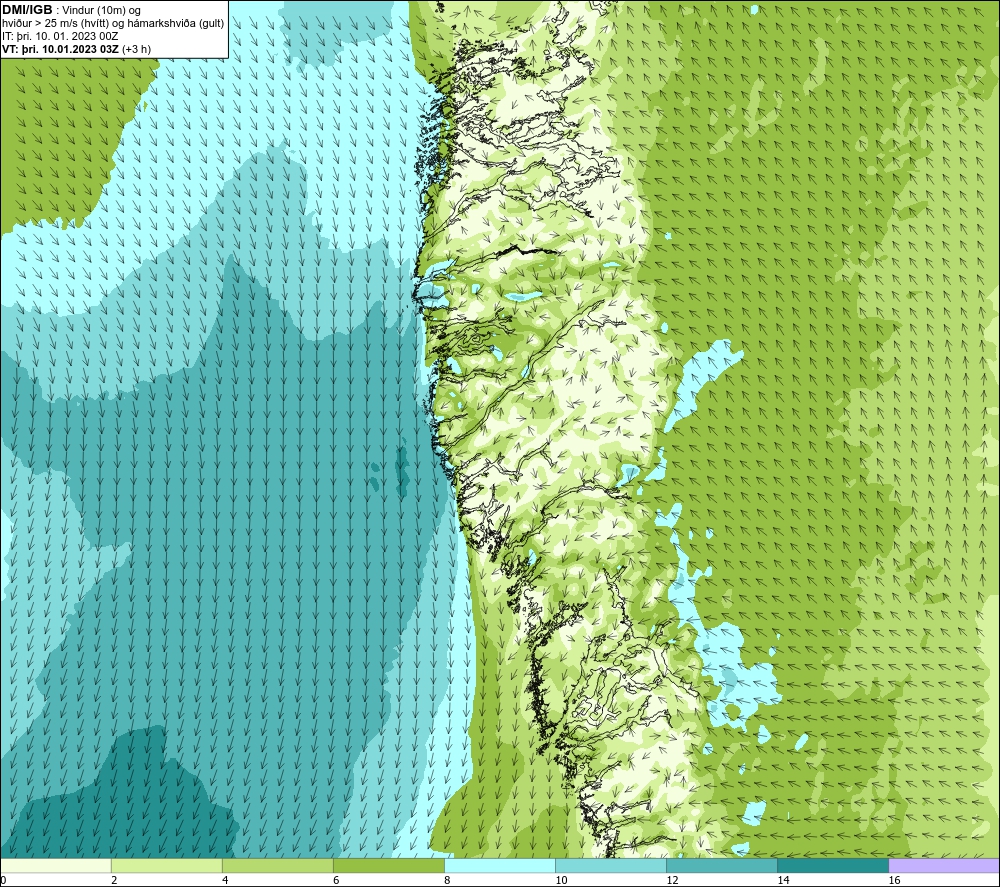The height and width of the screenshot is (887, 1000).
Task: Click the scale label 10
Action: (561, 881)
